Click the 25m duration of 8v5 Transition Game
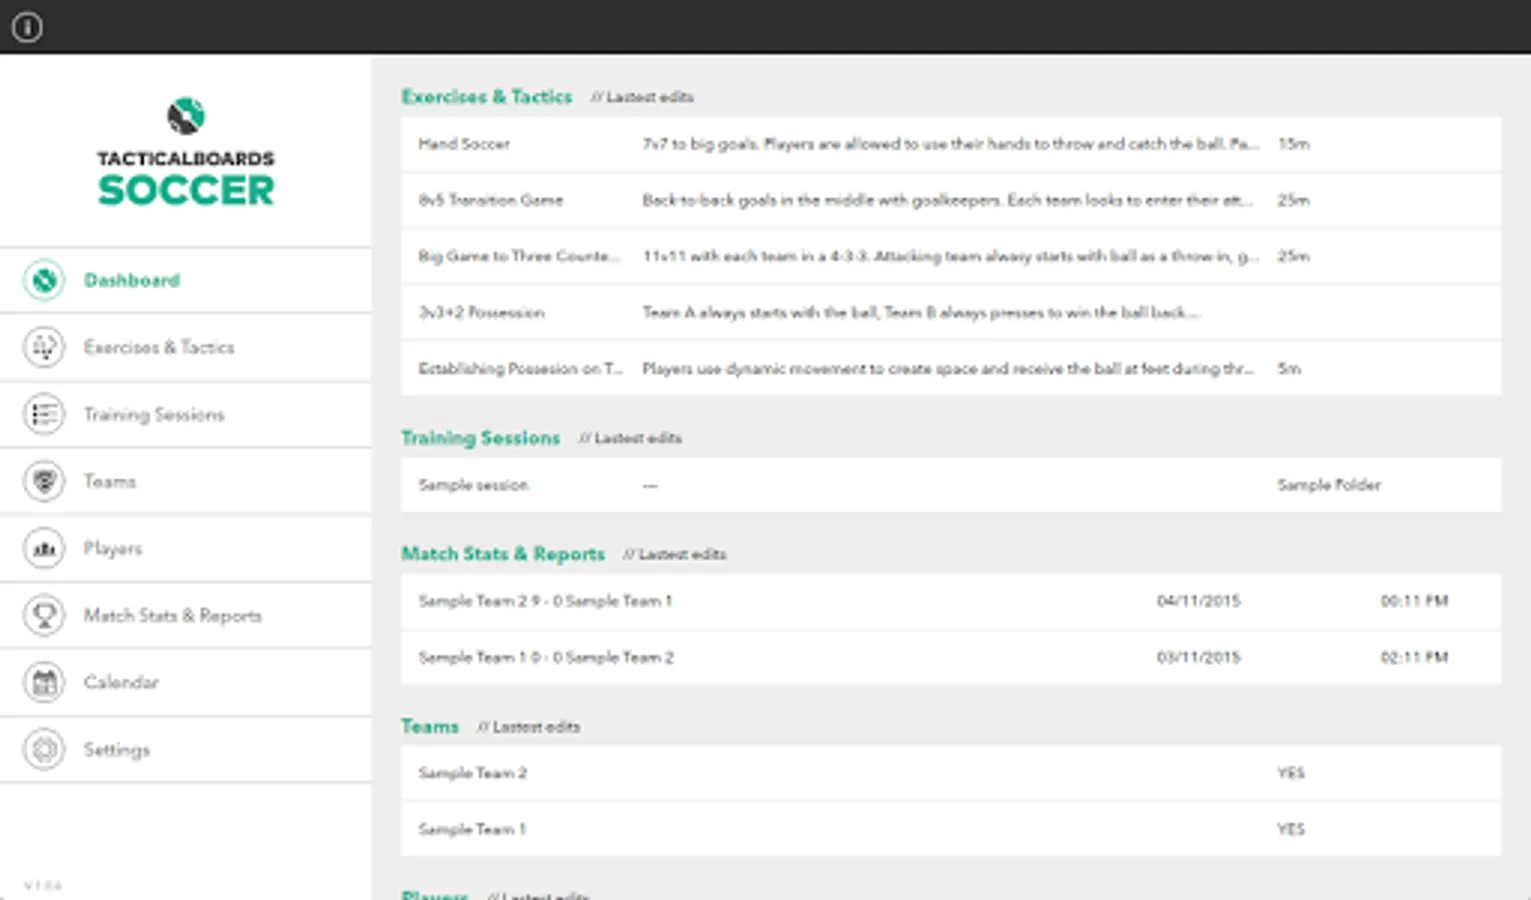 (x=1293, y=200)
